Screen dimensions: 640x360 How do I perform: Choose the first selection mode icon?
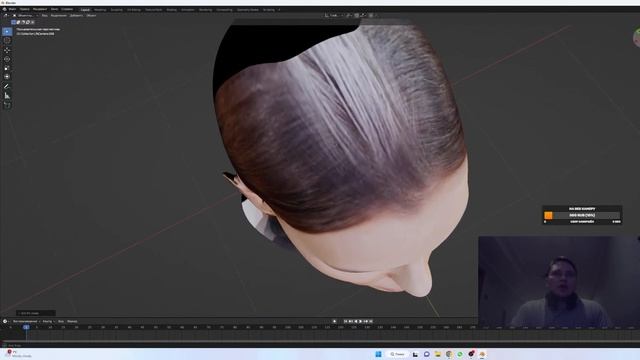[x=13, y=22]
